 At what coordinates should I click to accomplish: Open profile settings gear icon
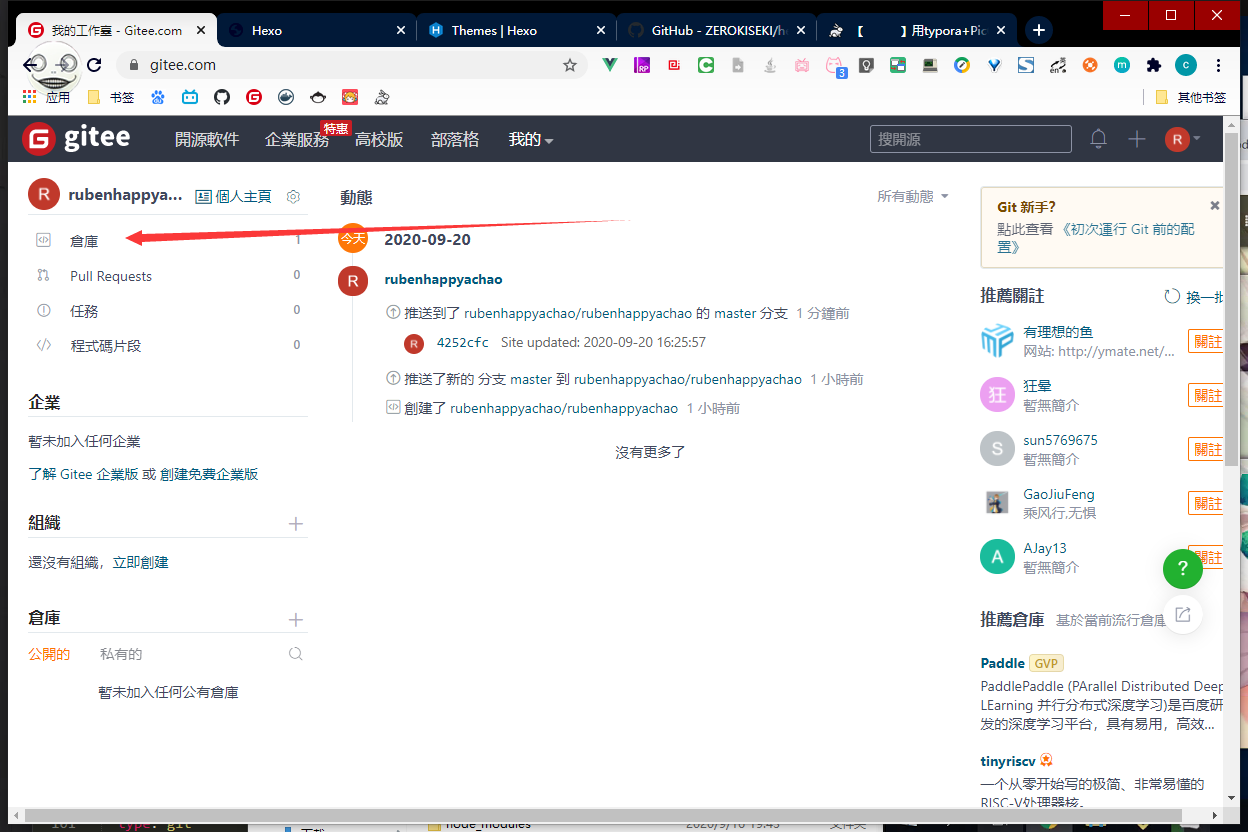click(293, 196)
